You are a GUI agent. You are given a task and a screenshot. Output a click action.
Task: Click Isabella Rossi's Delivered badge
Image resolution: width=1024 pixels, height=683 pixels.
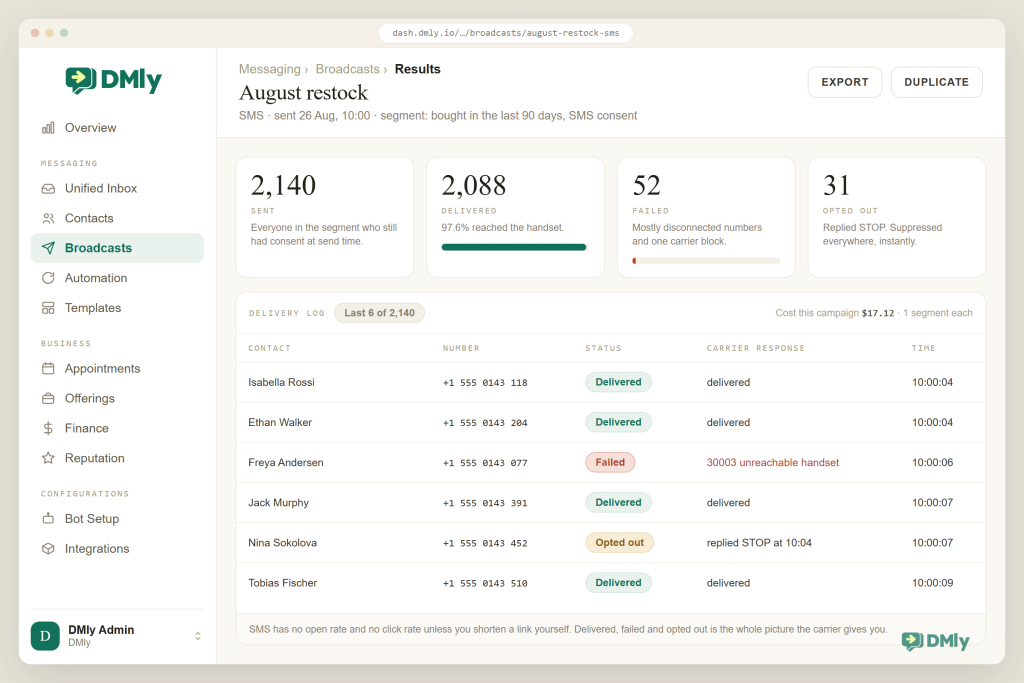point(618,382)
